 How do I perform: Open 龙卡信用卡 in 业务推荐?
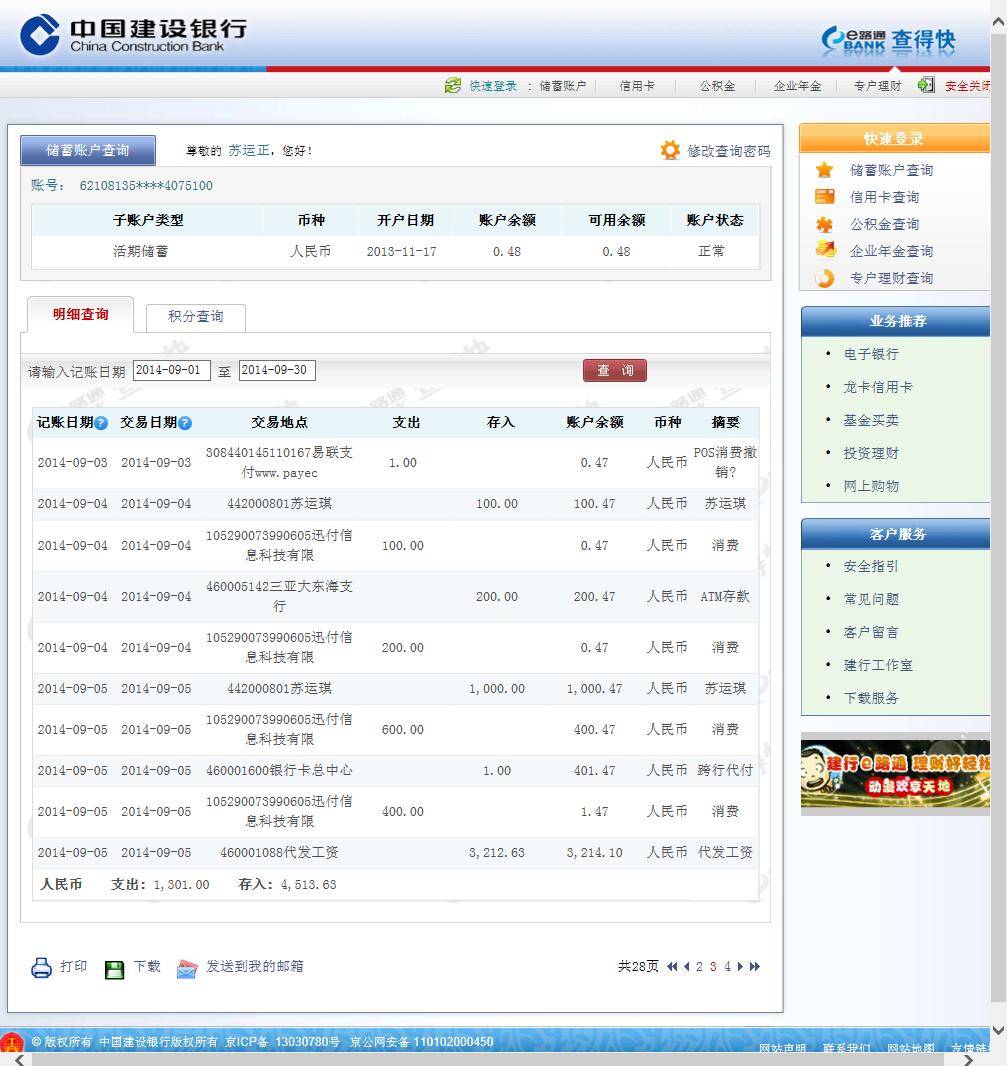click(878, 388)
